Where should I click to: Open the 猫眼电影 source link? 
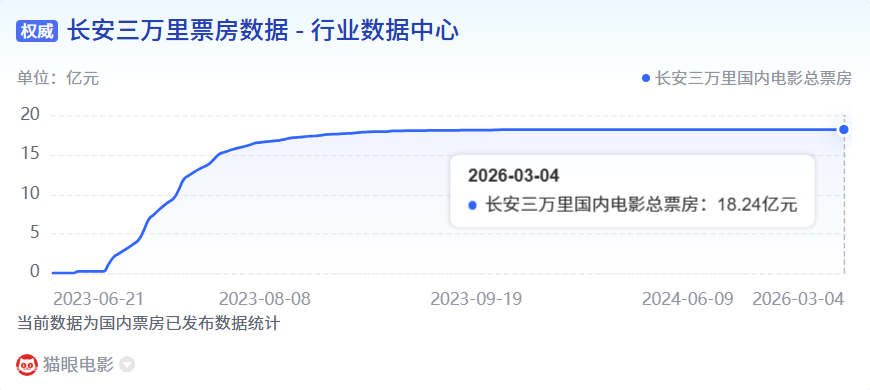[x=78, y=364]
